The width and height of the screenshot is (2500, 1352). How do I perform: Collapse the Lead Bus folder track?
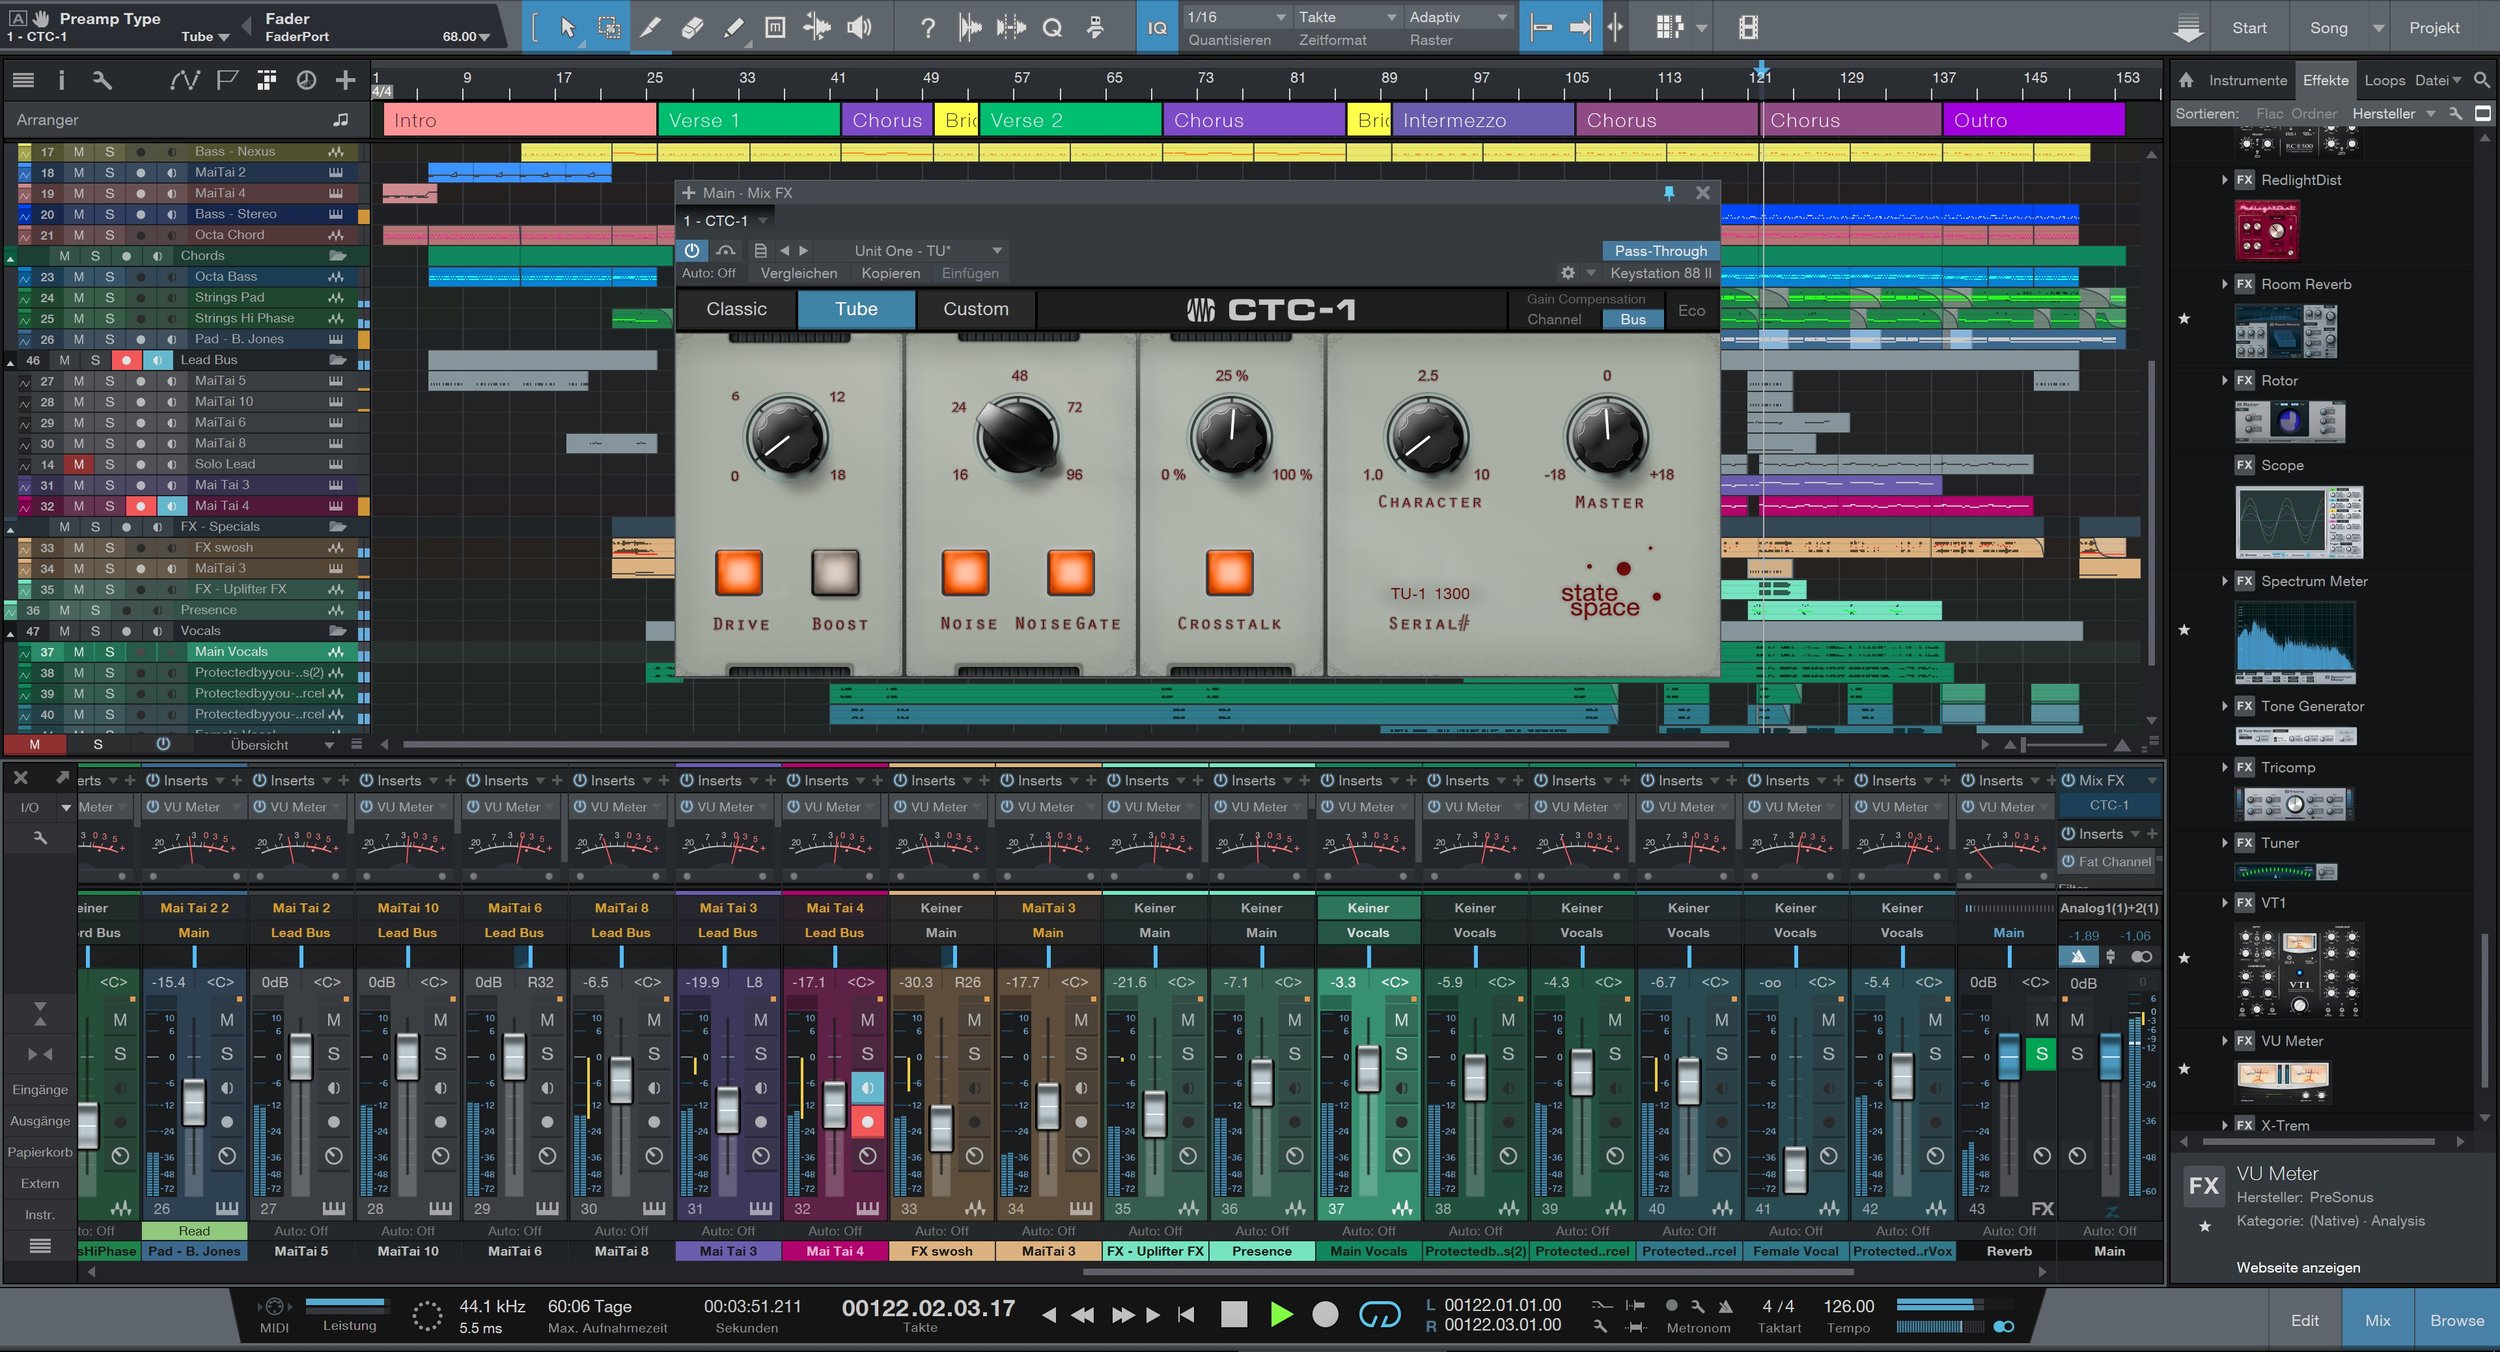coord(11,361)
